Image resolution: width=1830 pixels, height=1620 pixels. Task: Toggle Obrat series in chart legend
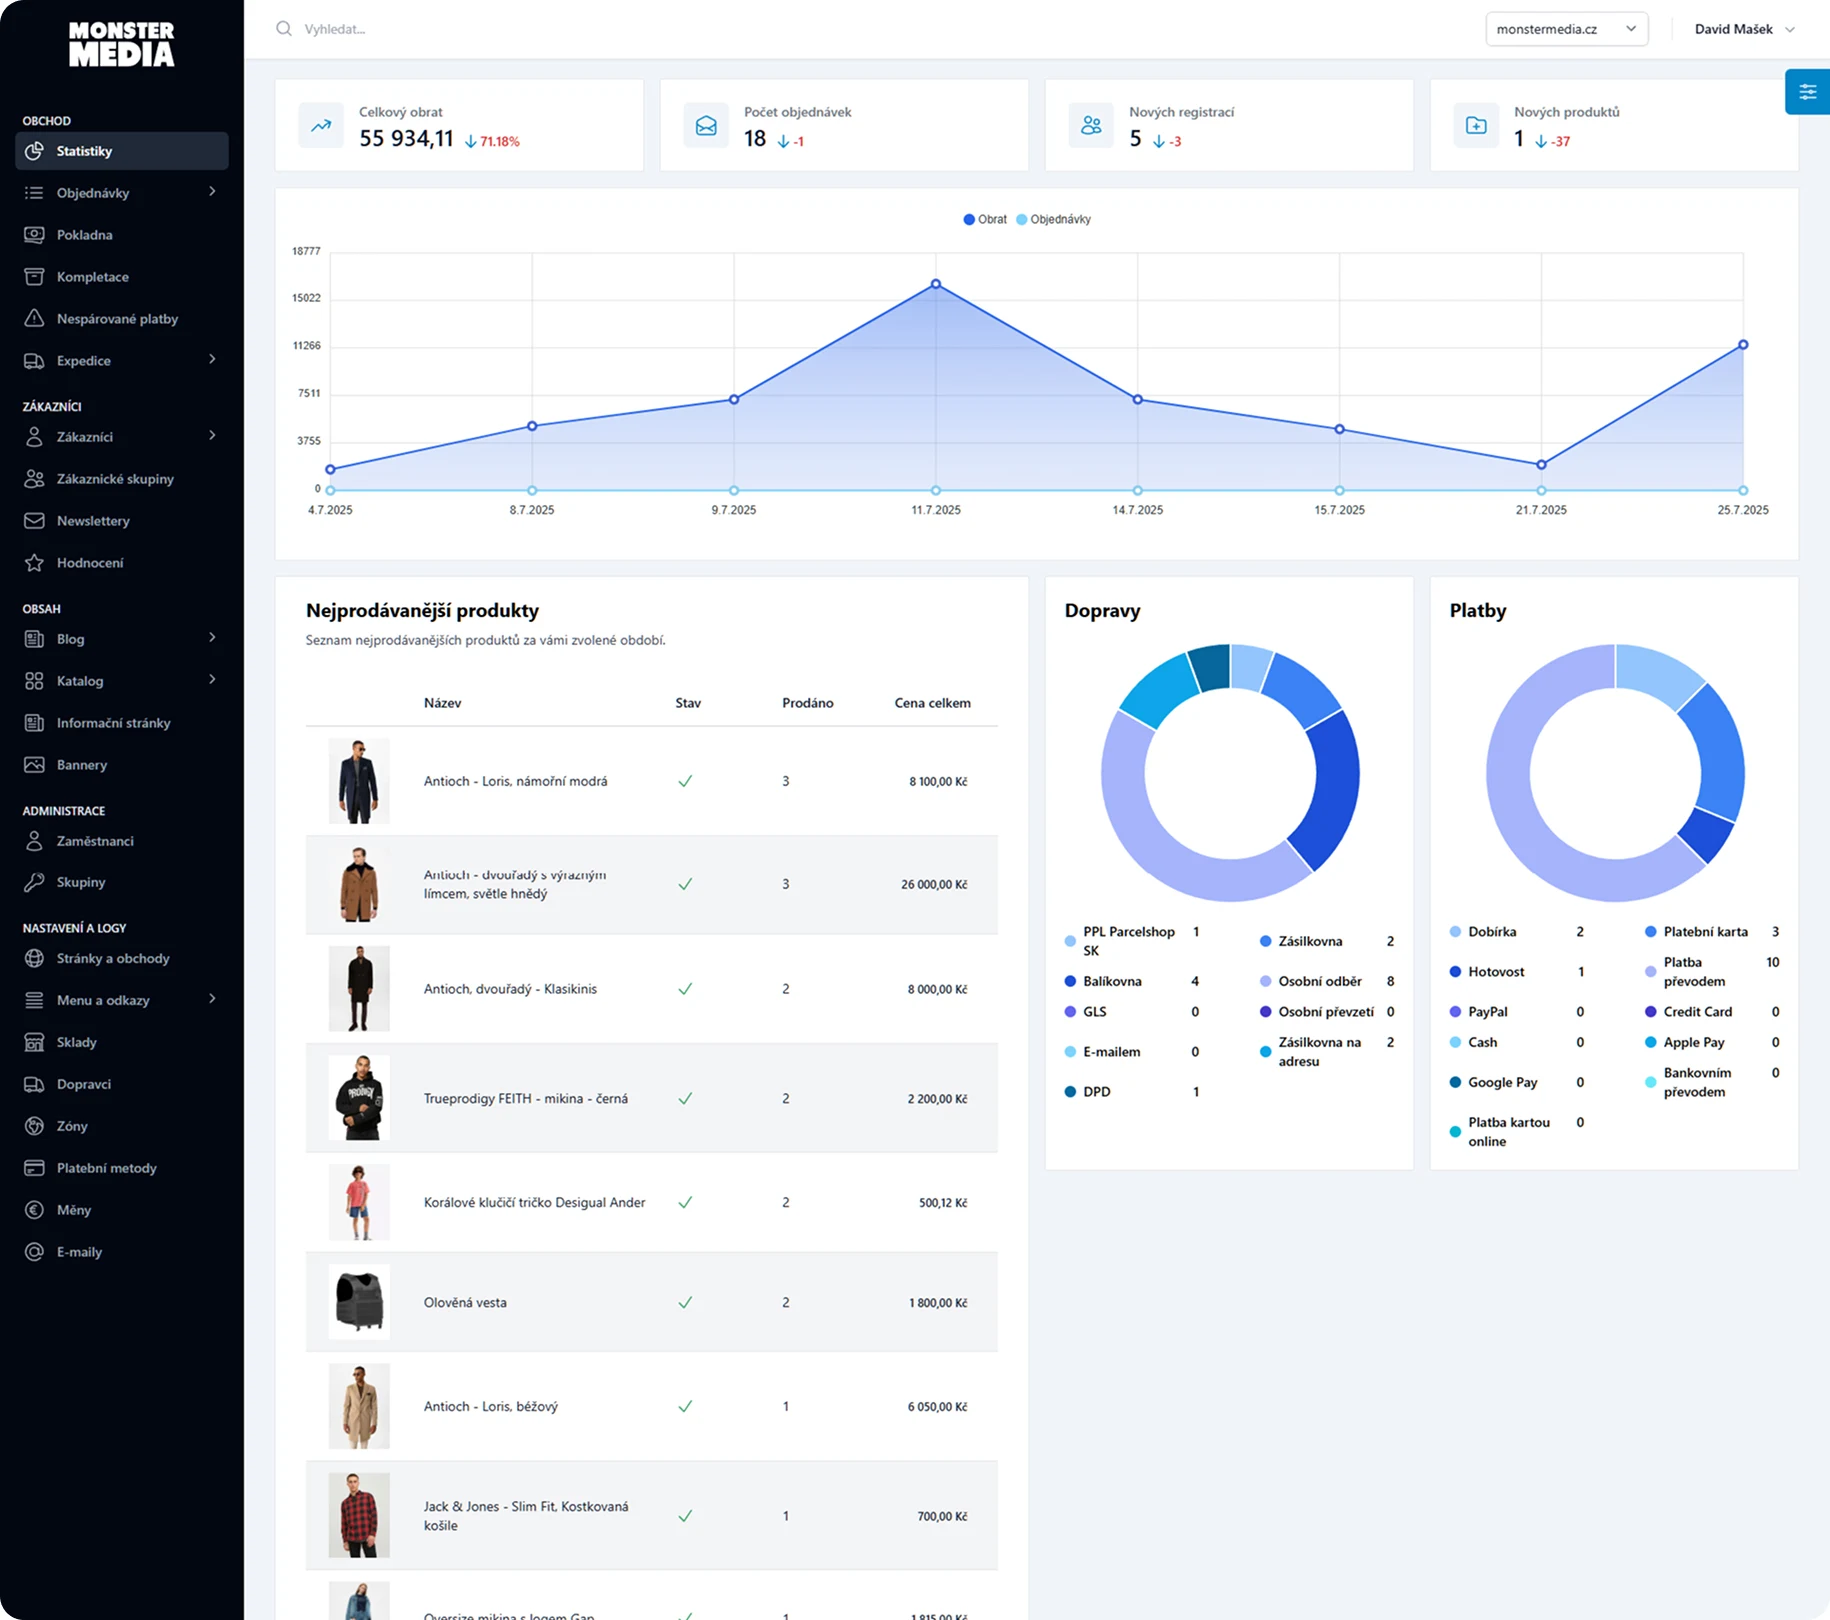985,219
